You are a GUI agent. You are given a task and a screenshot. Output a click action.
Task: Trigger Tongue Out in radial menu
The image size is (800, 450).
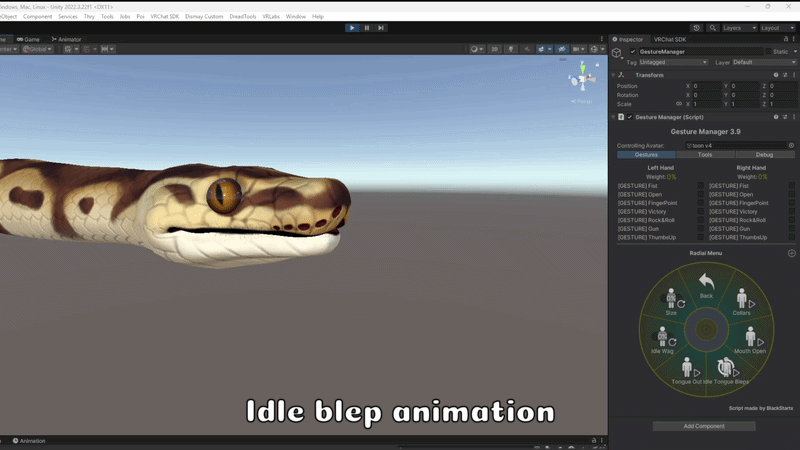coord(687,371)
